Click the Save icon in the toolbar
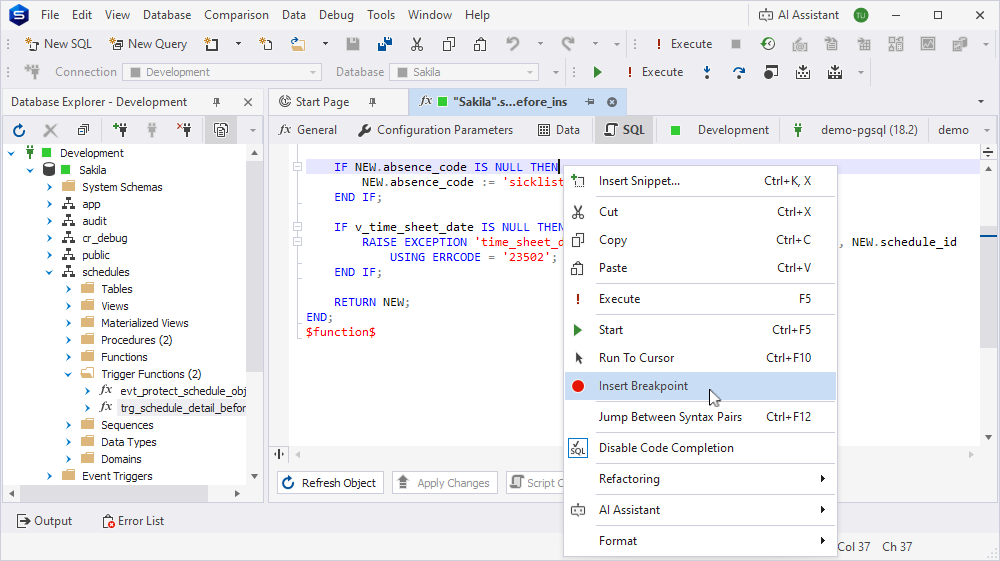This screenshot has height=561, width=1000. click(x=353, y=44)
